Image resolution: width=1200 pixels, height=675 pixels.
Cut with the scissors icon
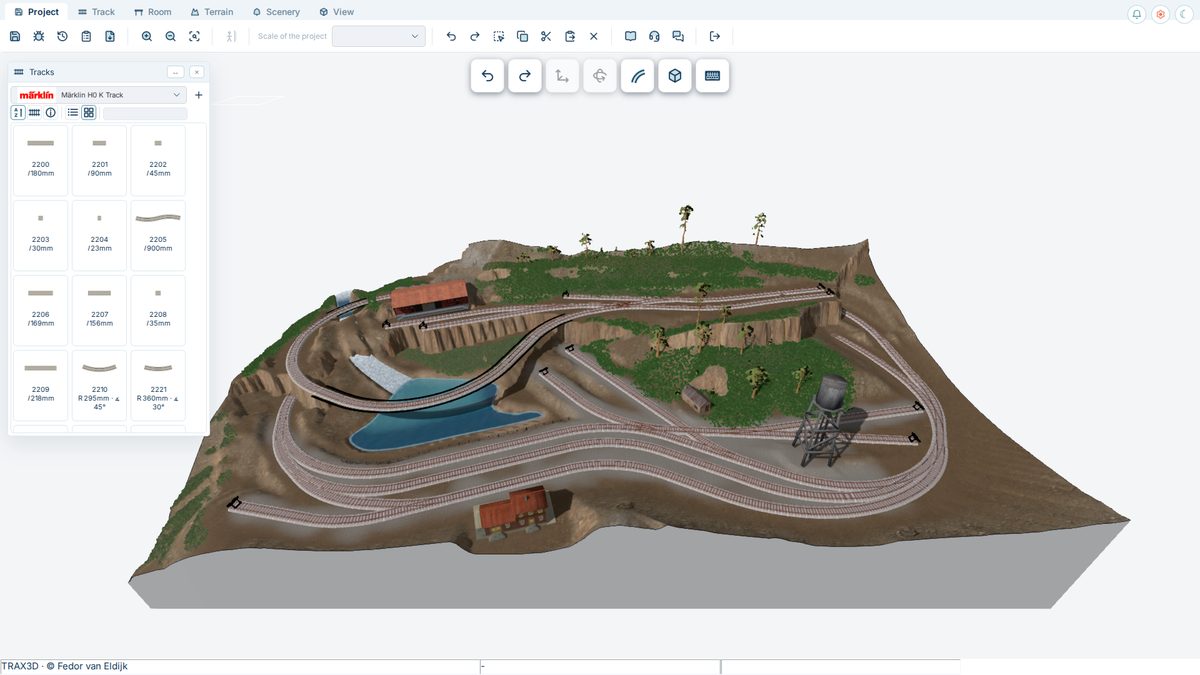click(546, 36)
